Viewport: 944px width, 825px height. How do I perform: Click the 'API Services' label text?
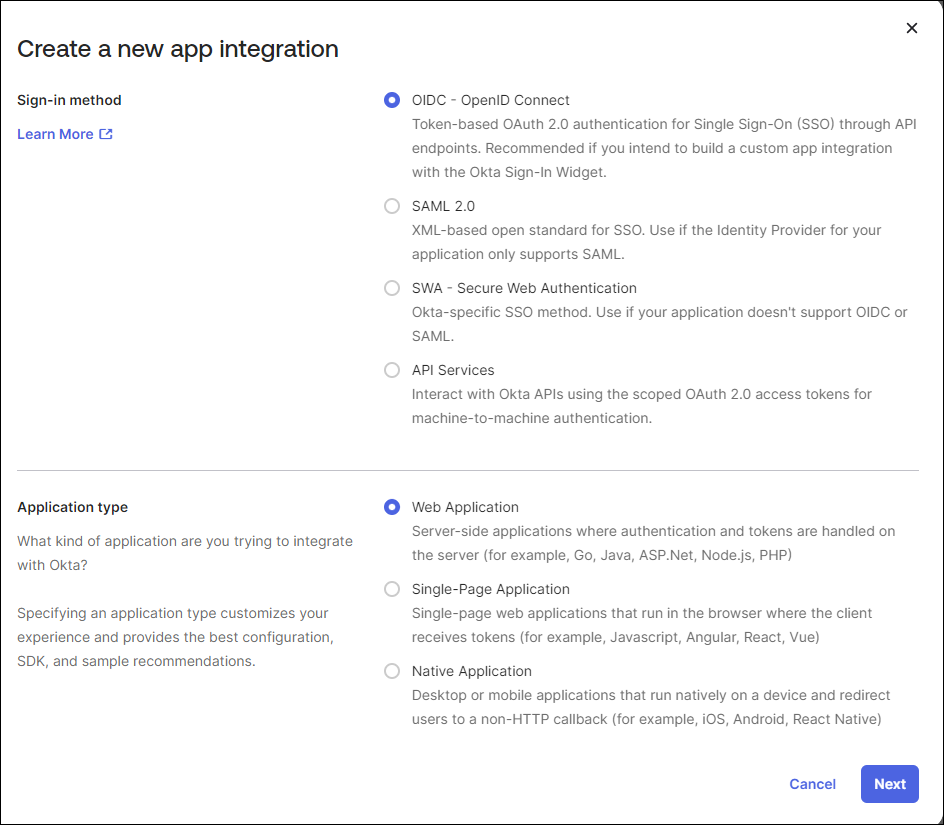453,370
